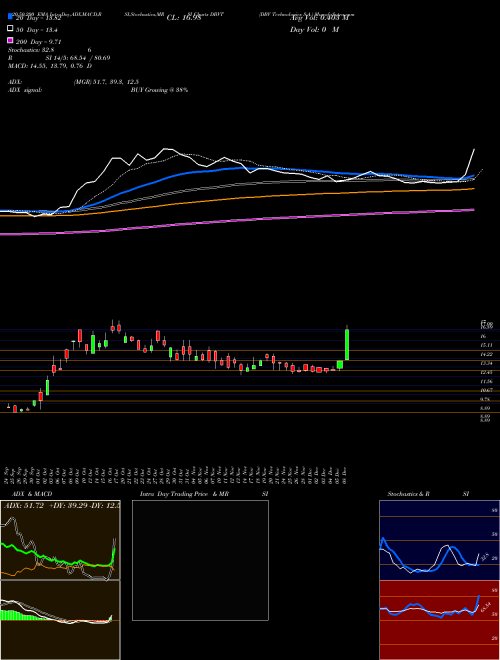Viewport: 500px width, 660px height.
Task: Click the 'ADX & MACD' panel title
Action: pos(32,494)
